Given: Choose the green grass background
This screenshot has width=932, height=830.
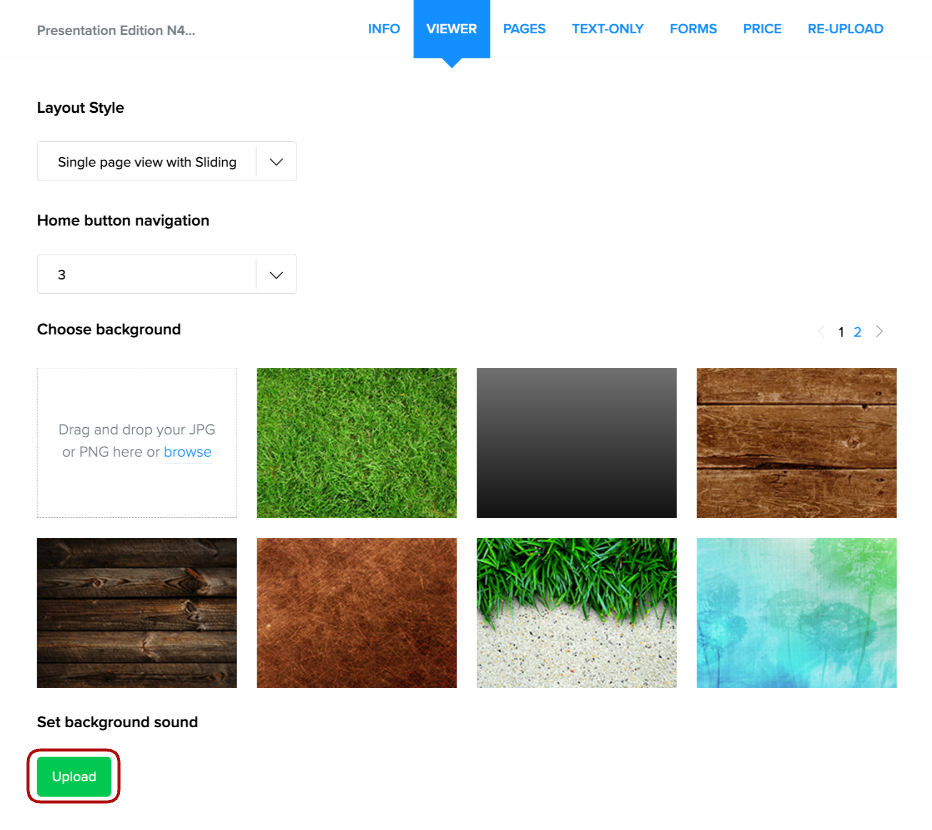Looking at the screenshot, I should pos(357,443).
